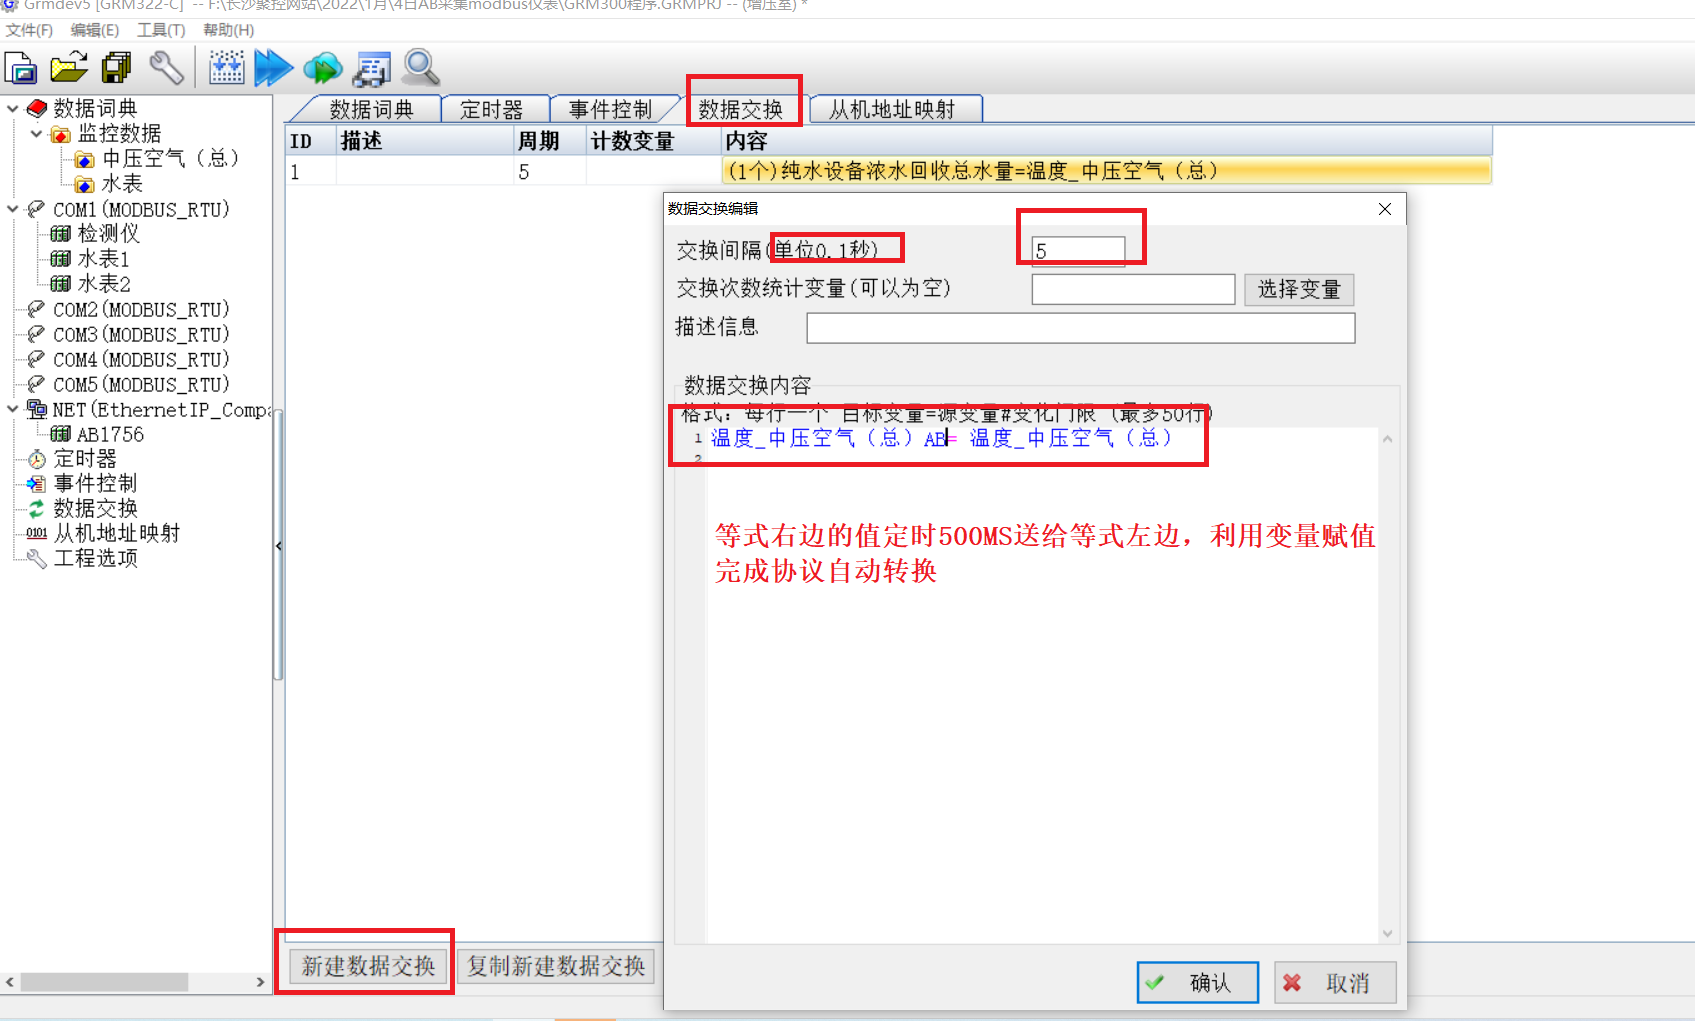Collapse the NET (EthernetIP) tree node
The height and width of the screenshot is (1021, 1695).
click(12, 409)
